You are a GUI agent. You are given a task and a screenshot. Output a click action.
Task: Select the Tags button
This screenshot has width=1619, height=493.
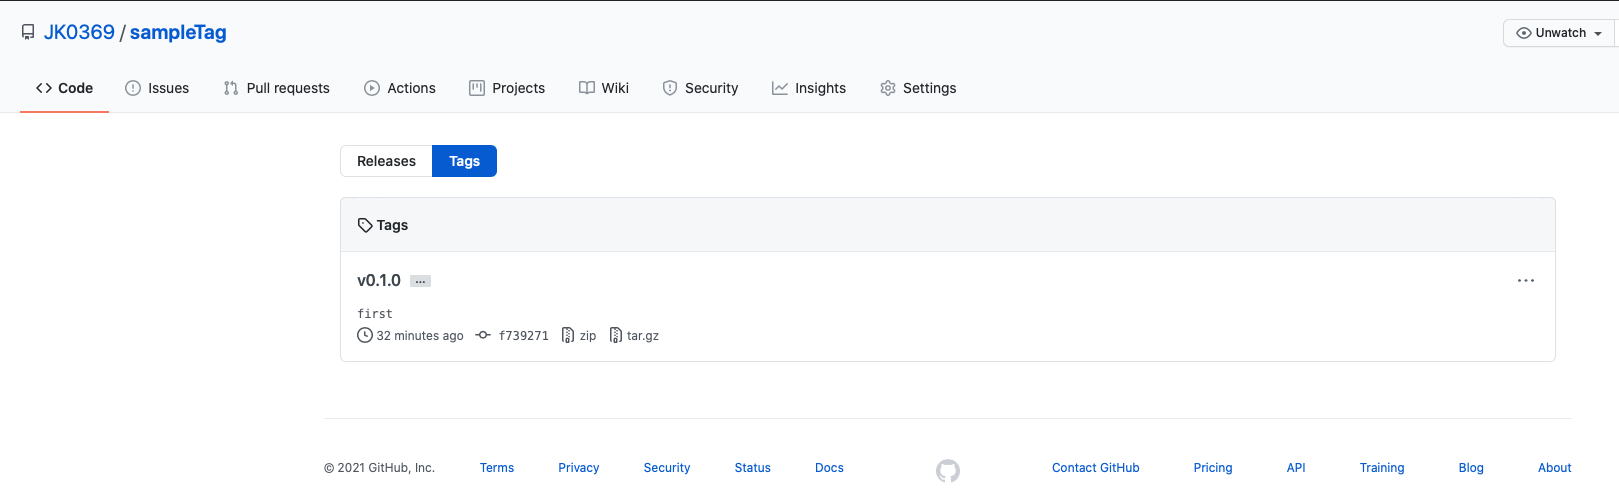[x=464, y=161]
